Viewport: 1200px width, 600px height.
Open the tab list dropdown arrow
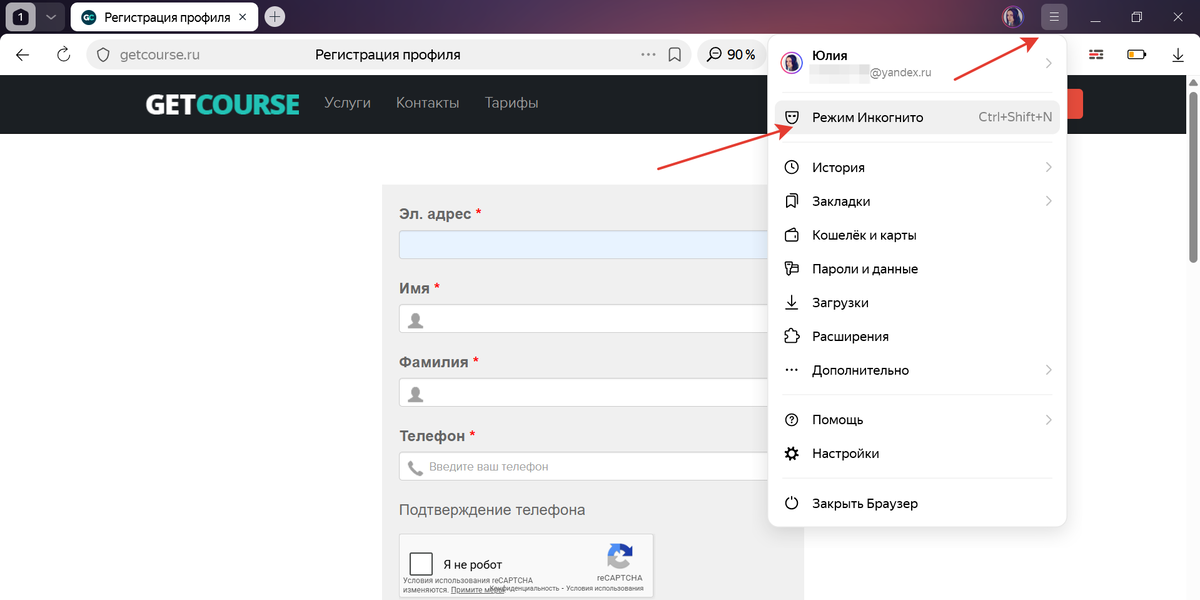(x=51, y=17)
